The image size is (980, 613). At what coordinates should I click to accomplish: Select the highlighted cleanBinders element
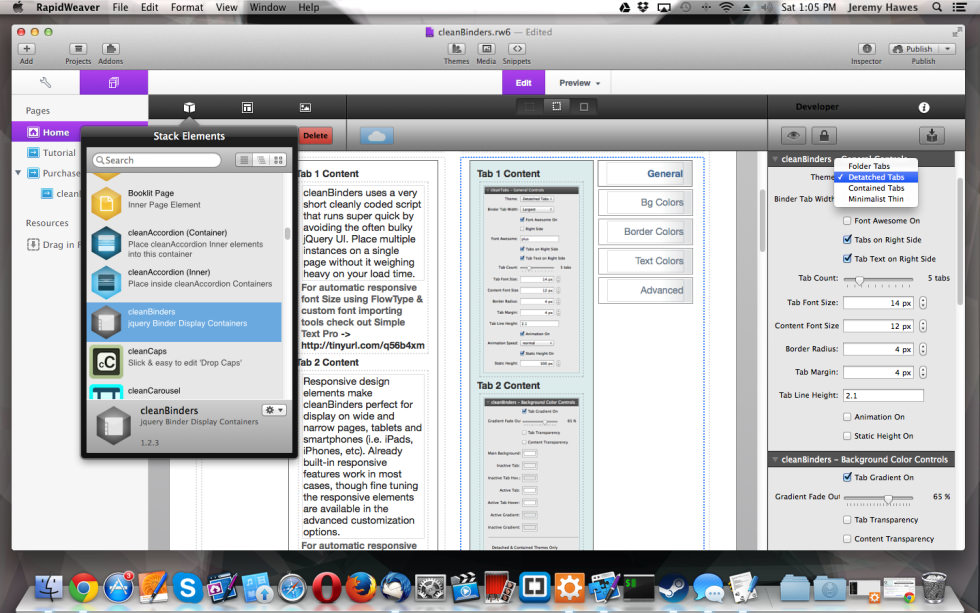tap(186, 322)
